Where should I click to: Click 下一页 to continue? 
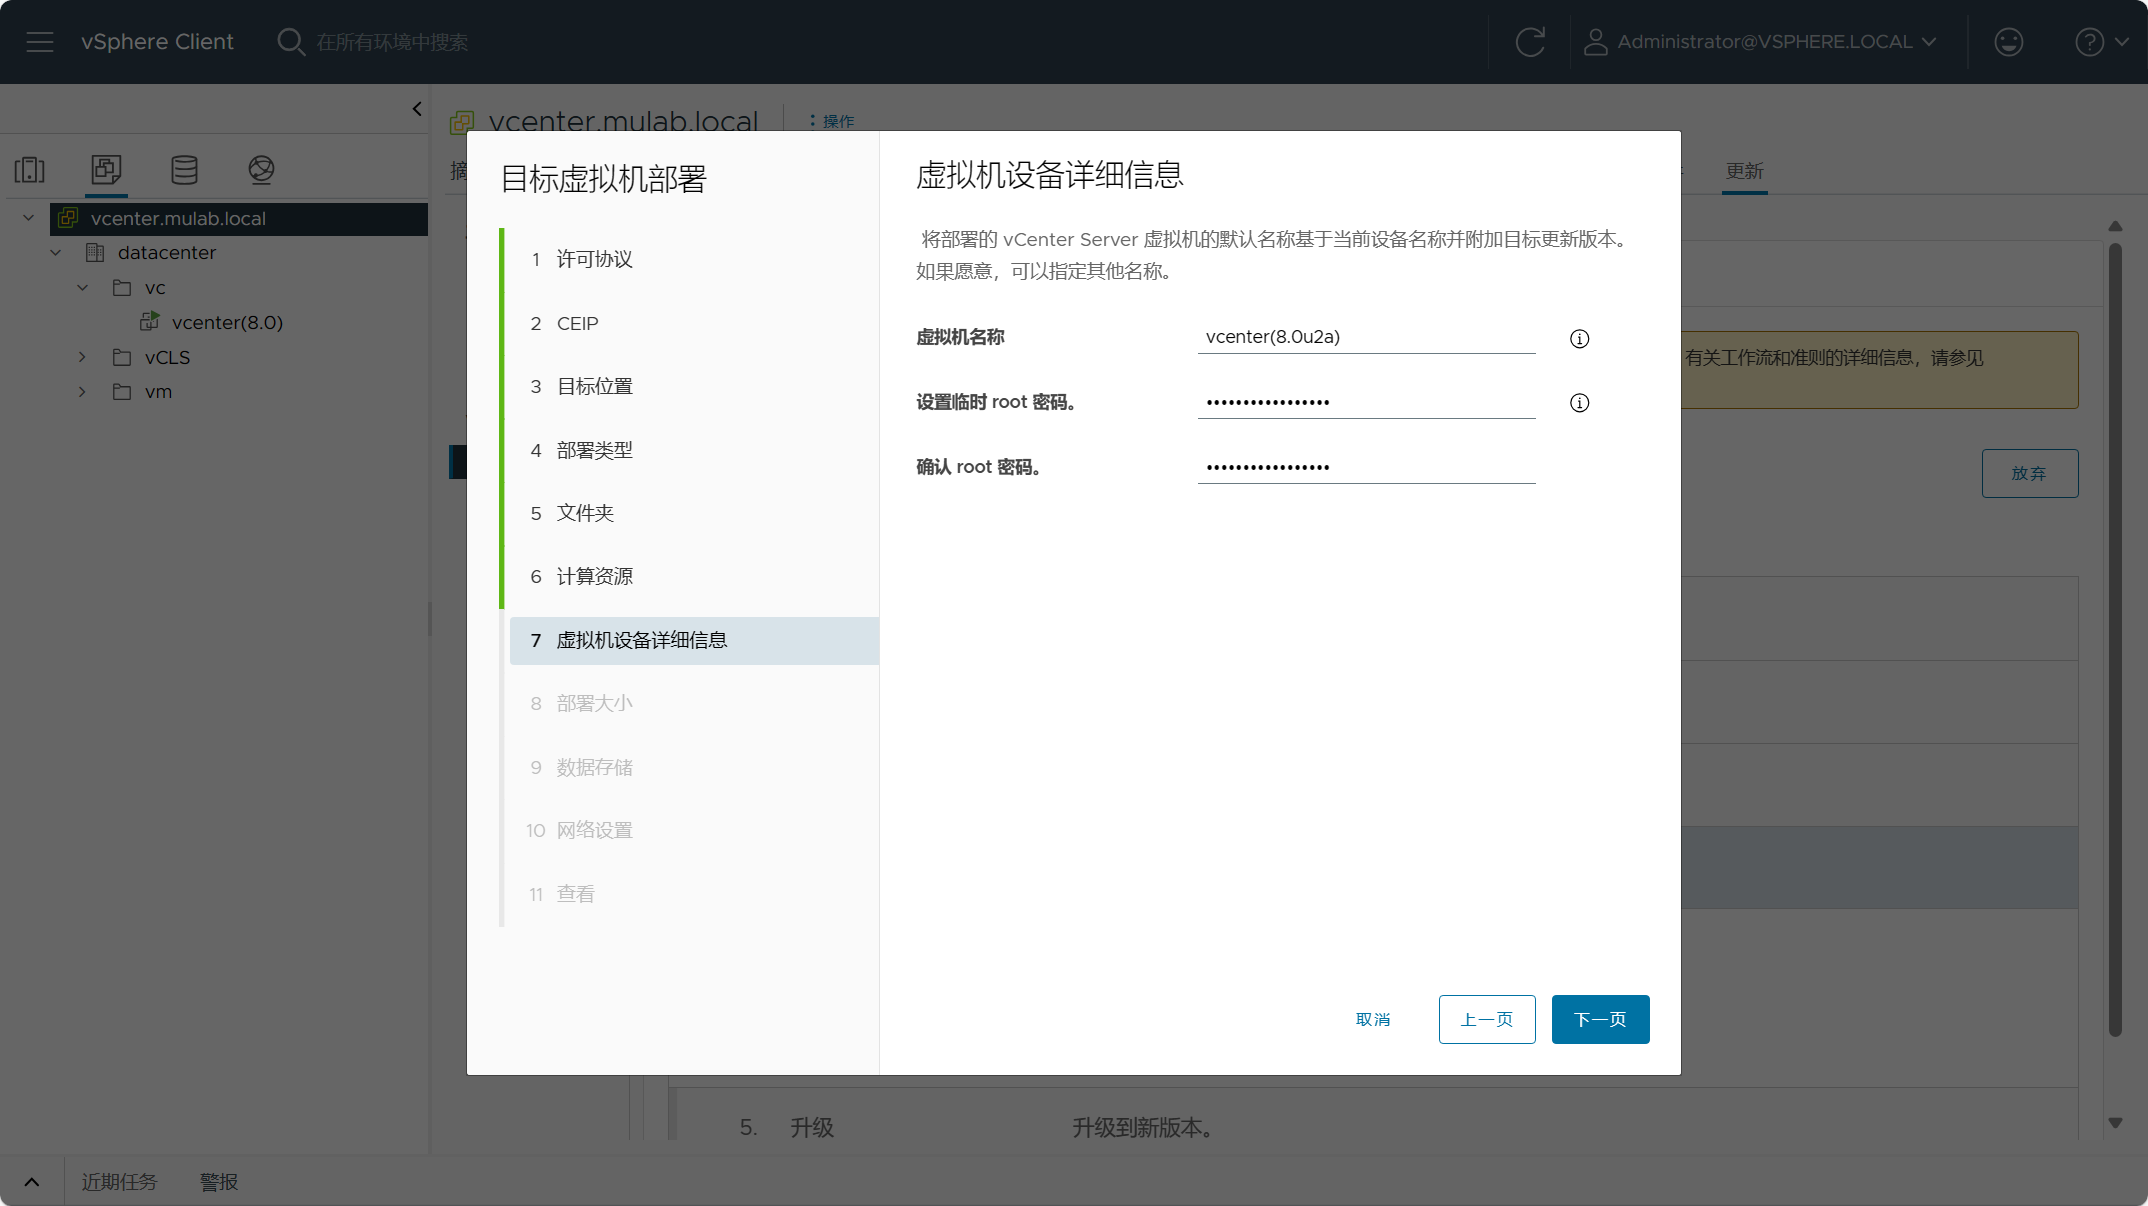(1600, 1019)
